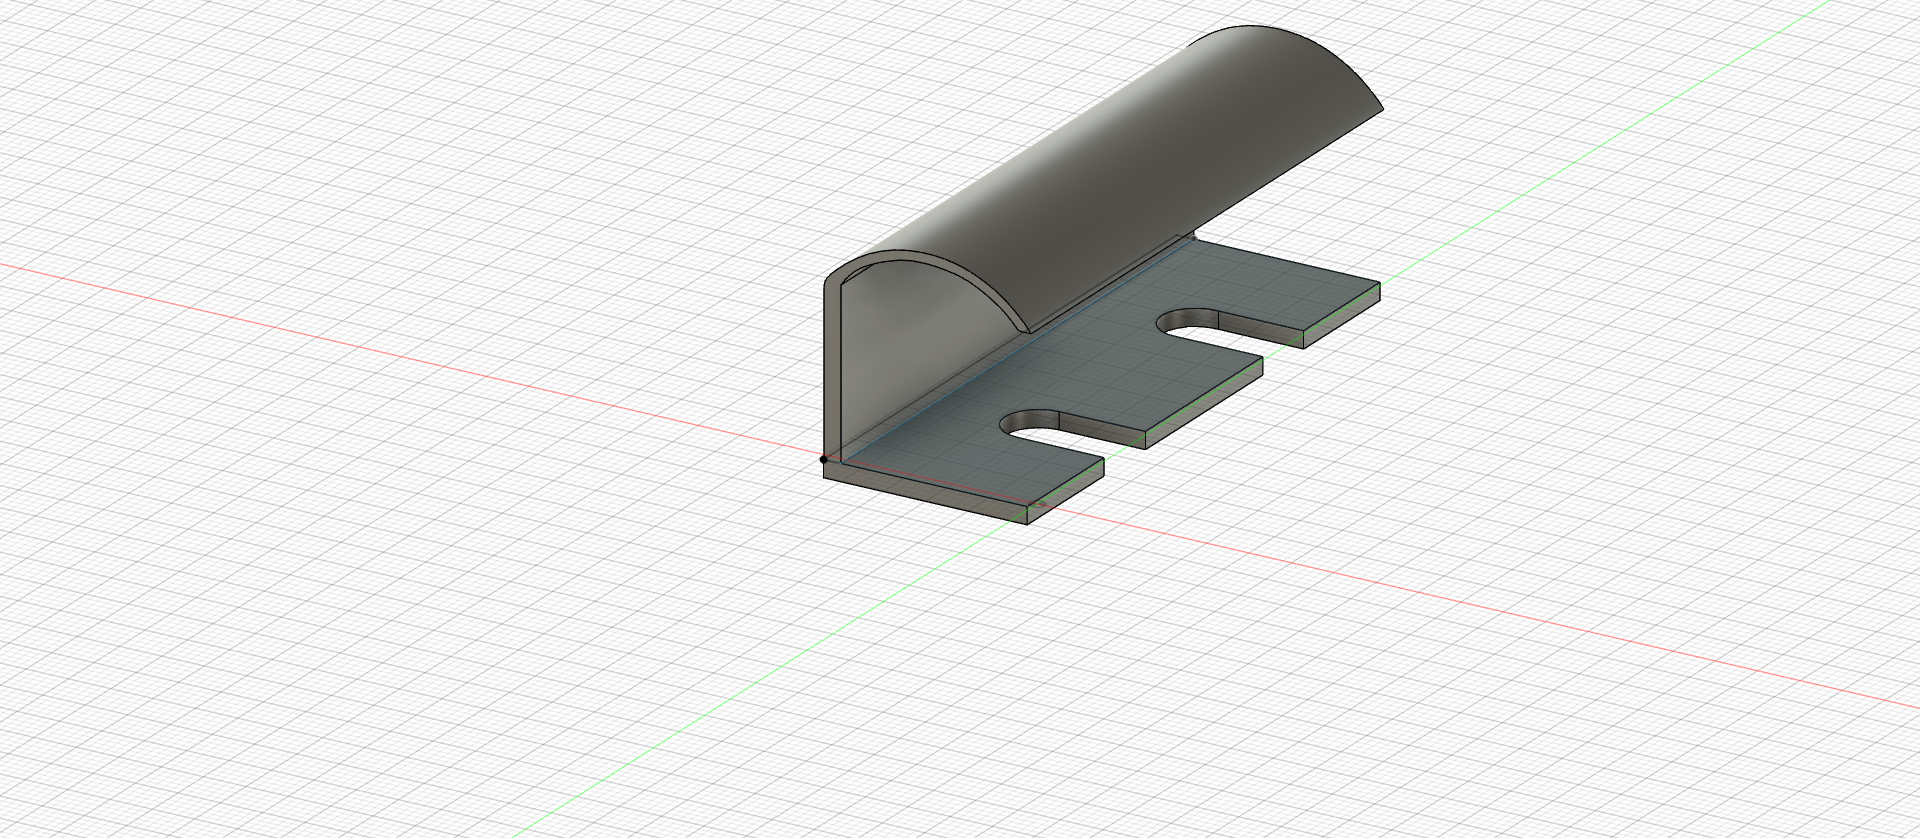Viewport: 1920px width, 838px height.
Task: Select the middle tab between the two slots
Action: (1200, 385)
